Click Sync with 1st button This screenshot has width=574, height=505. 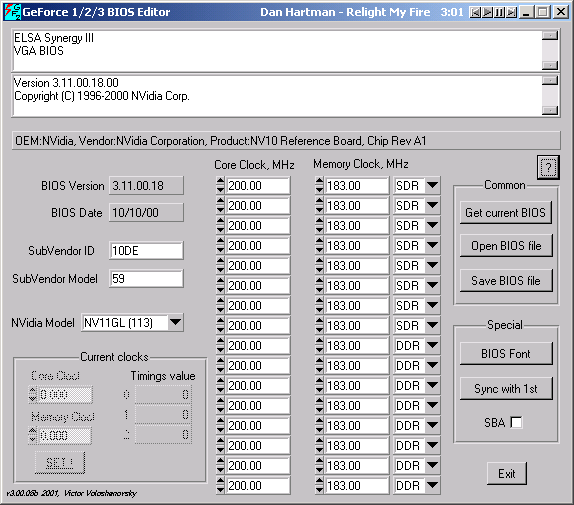click(506, 389)
